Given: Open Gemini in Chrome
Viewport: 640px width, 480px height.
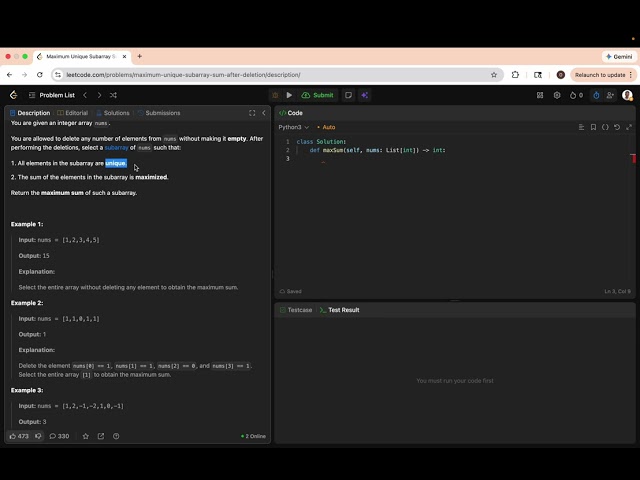Looking at the screenshot, I should pyautogui.click(x=619, y=56).
